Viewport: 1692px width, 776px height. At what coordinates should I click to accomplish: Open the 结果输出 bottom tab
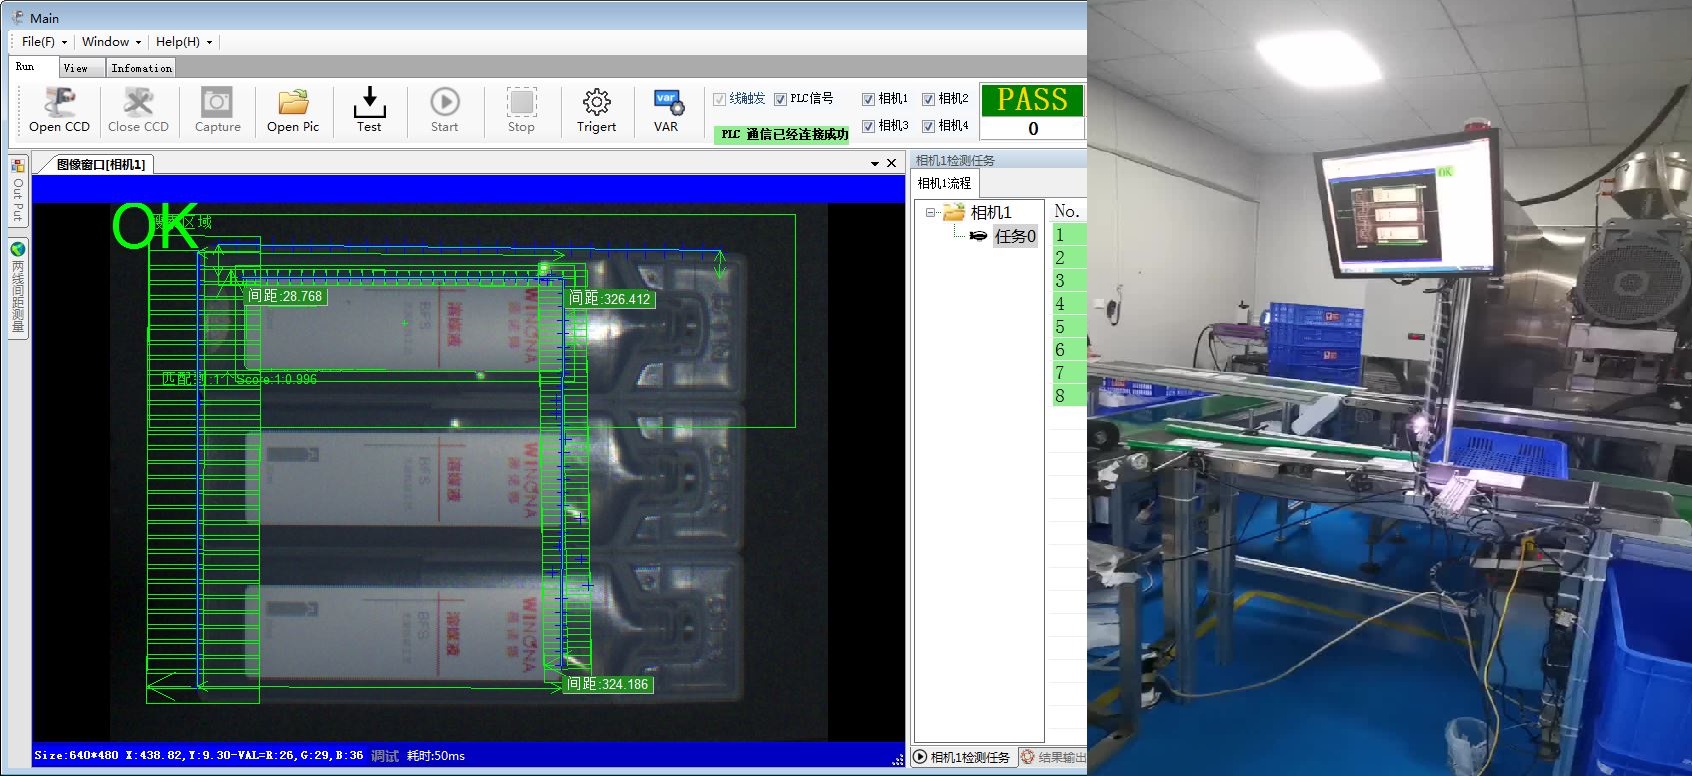(x=1054, y=757)
